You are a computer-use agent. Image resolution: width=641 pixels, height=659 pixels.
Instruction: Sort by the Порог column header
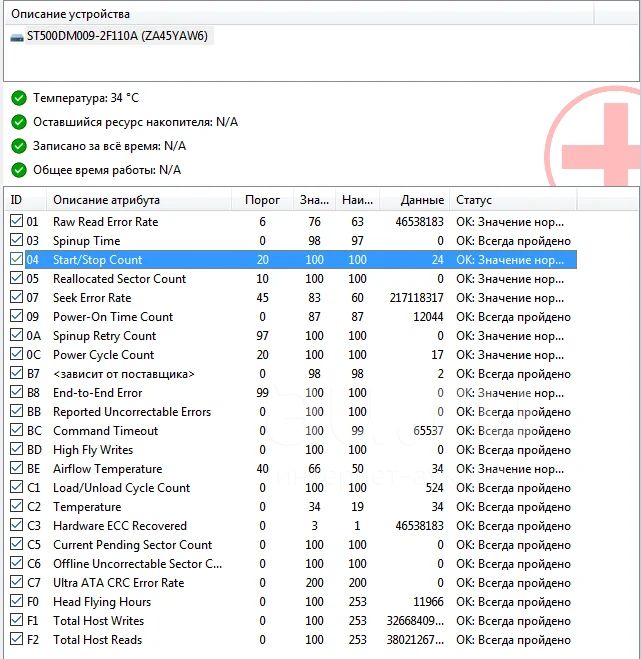[262, 200]
